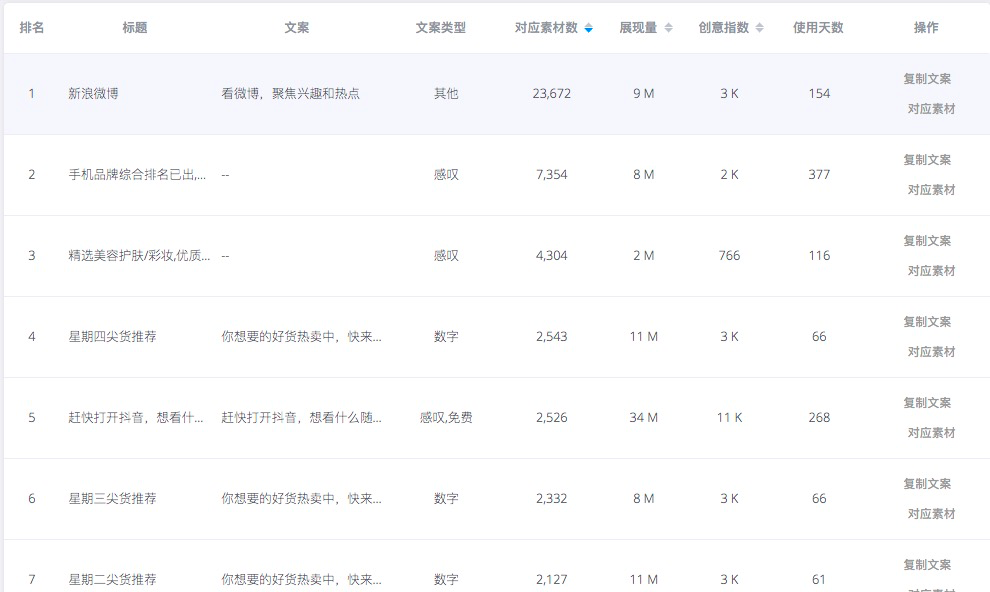990x592 pixels.
Task: Click the 116 usage days value
Action: point(819,256)
